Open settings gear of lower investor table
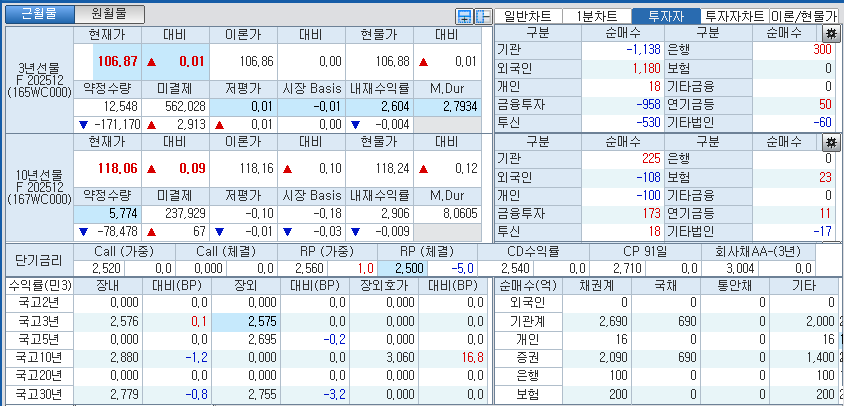844x406 pixels. (829, 141)
